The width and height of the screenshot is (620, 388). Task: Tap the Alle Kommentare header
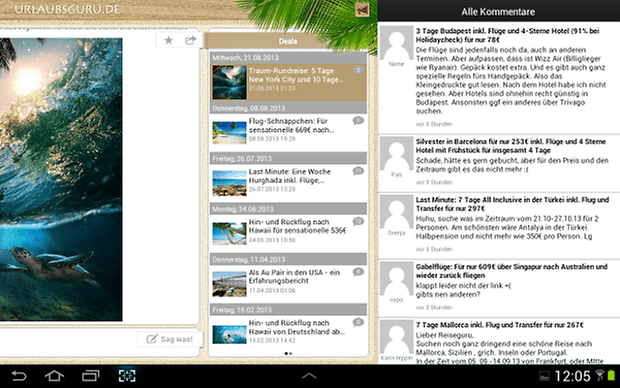click(x=498, y=11)
